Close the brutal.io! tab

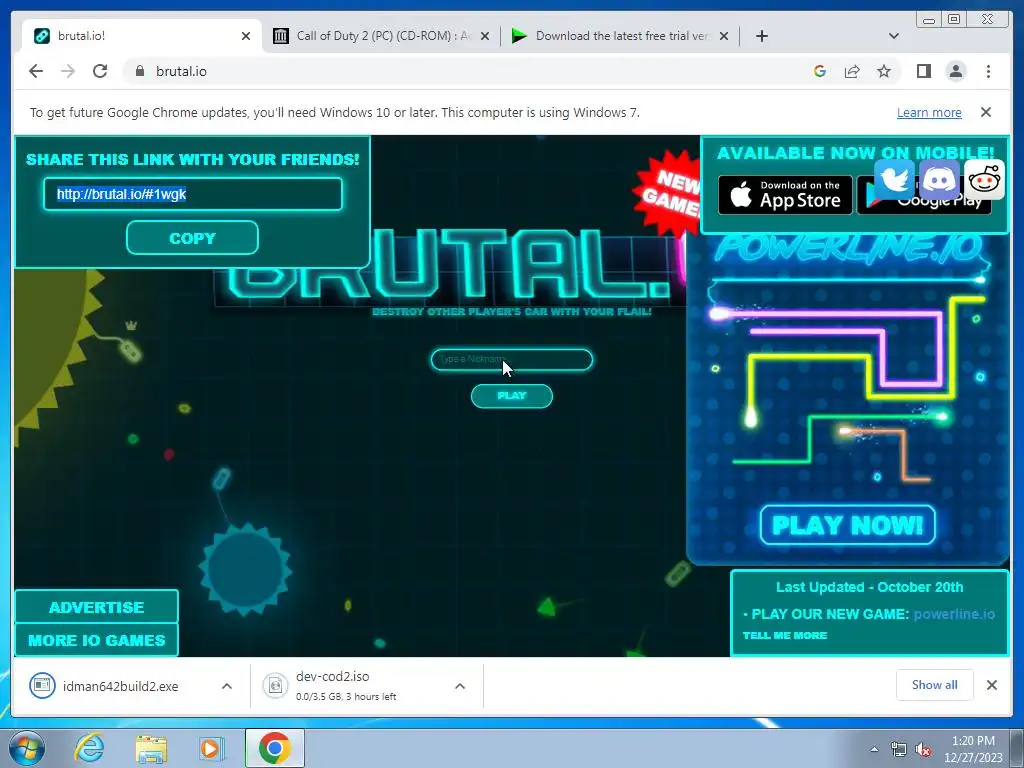246,36
